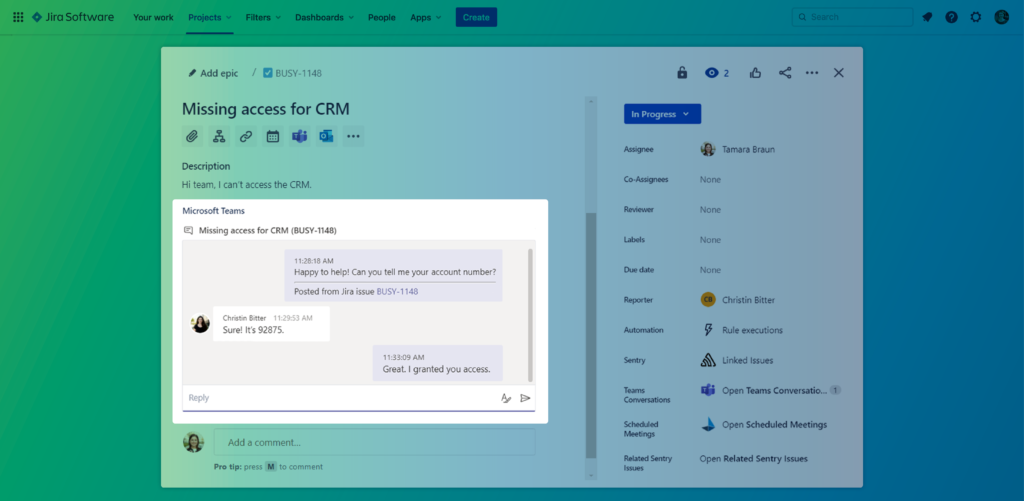Click the share issue icon
This screenshot has width=1024, height=501.
785,73
